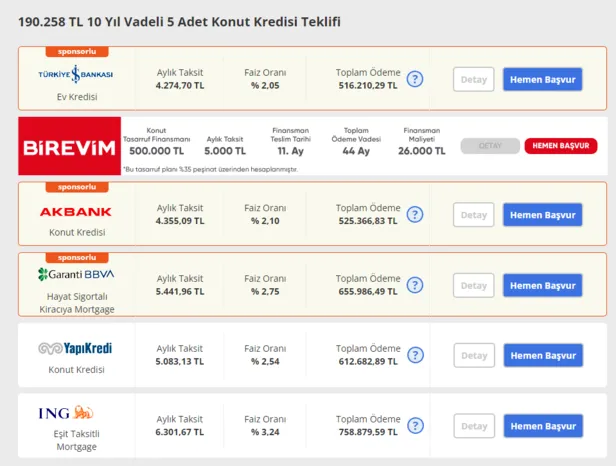This screenshot has height=466, width=616.
Task: Open total payment help icon for Türkiye İş Bankası
Action: click(415, 79)
